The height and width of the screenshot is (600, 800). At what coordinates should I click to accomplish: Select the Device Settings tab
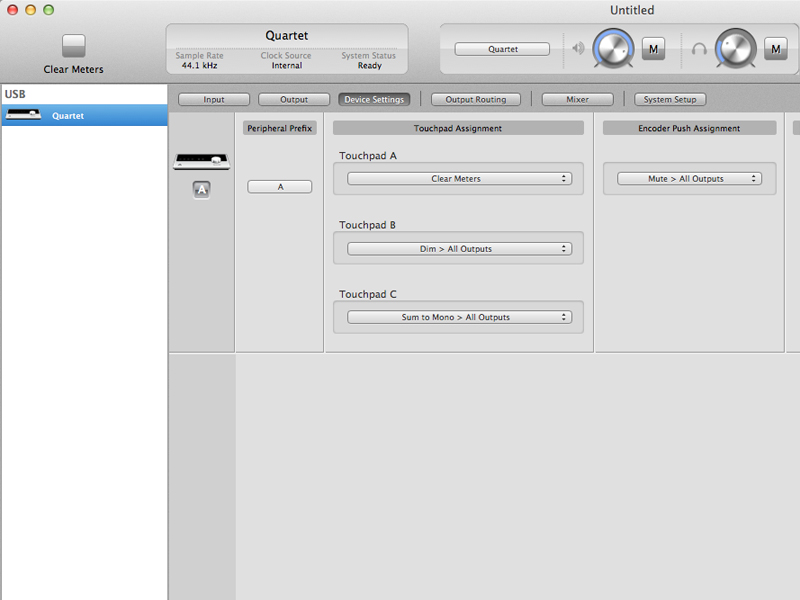point(374,99)
